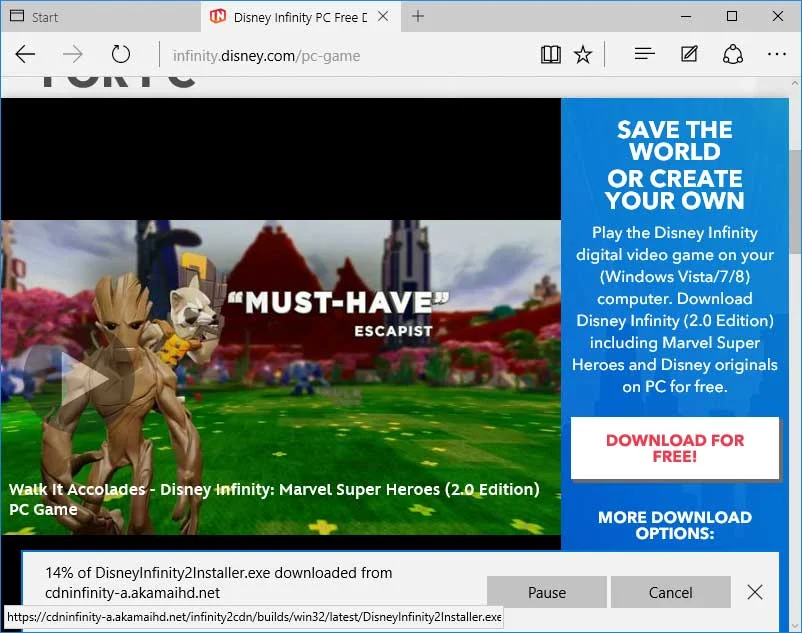
Task: Click the "MUST-HAVE" Escapist quote in video
Action: [x=338, y=313]
